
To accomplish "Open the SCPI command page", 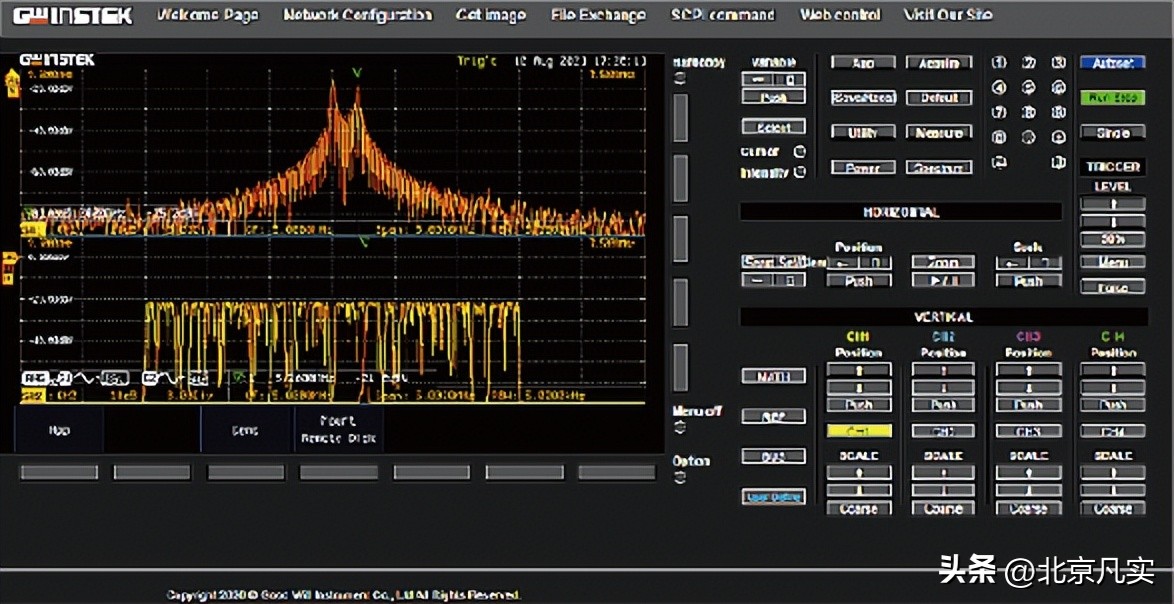I will (x=722, y=15).
